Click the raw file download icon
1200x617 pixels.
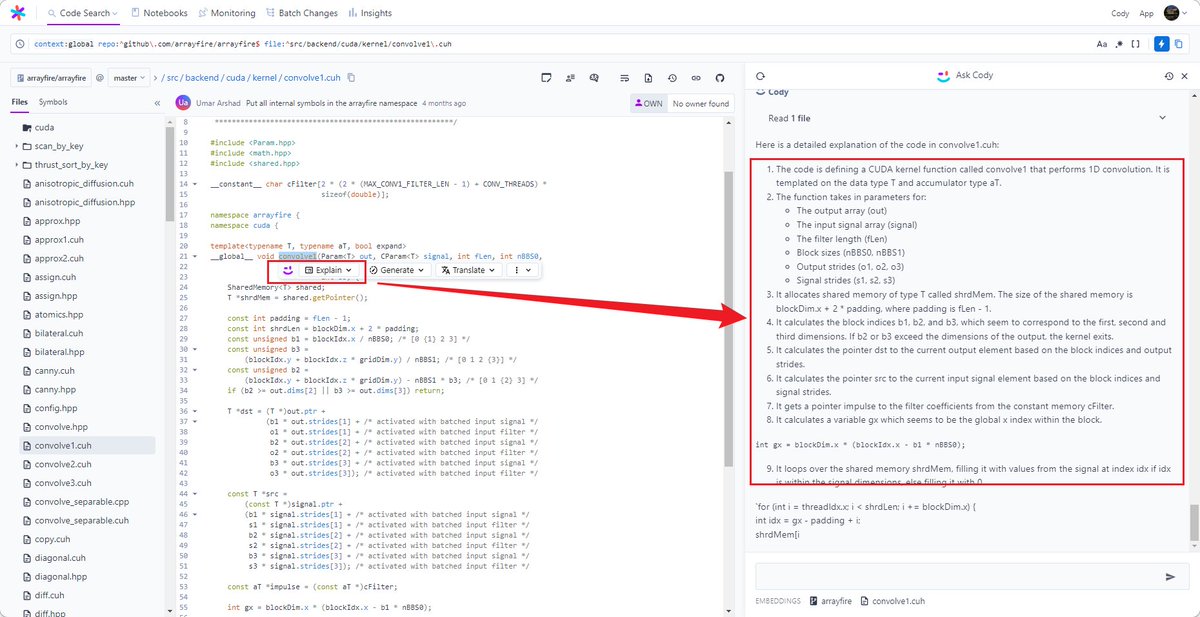click(648, 77)
